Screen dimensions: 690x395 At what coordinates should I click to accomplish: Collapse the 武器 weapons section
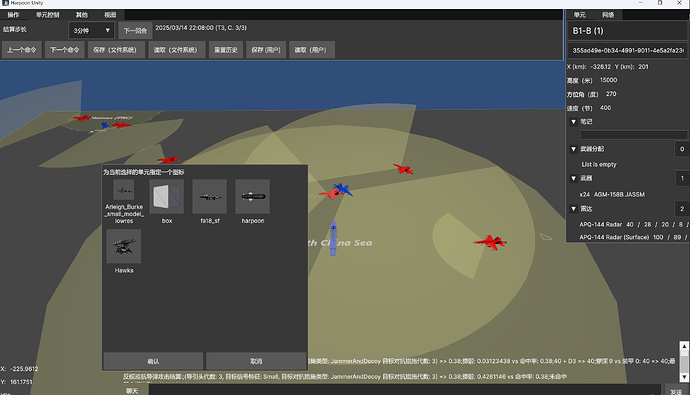573,178
